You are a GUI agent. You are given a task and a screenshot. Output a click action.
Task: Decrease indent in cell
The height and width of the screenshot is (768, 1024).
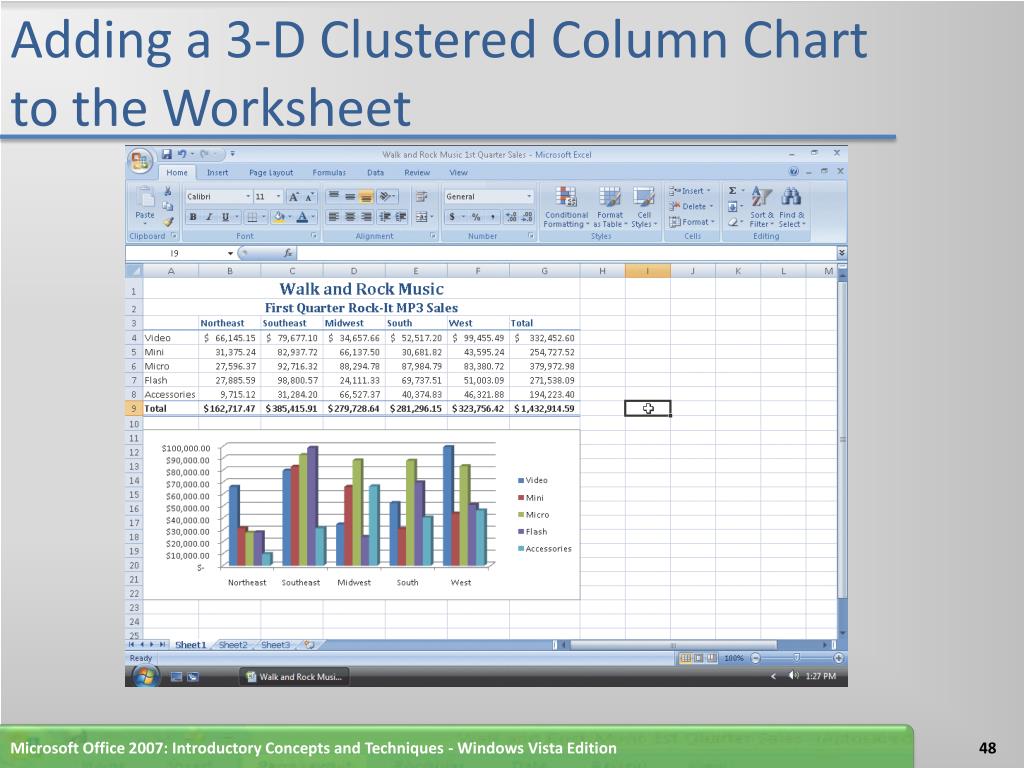[385, 217]
